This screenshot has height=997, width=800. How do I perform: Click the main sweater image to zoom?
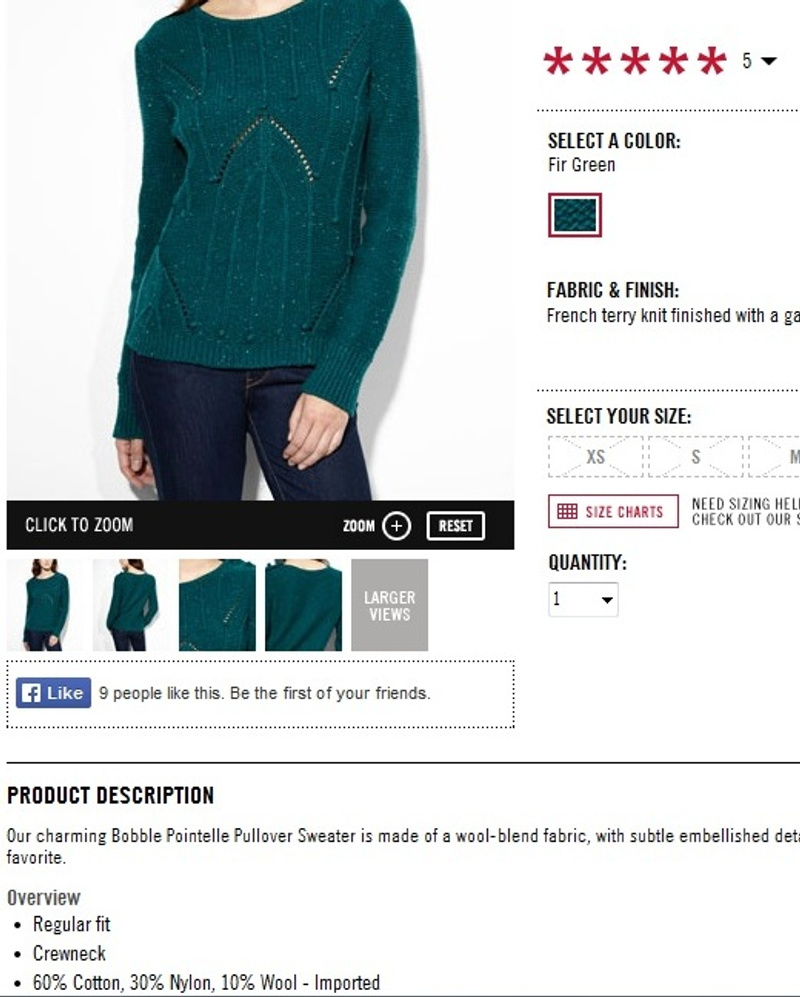(x=260, y=250)
